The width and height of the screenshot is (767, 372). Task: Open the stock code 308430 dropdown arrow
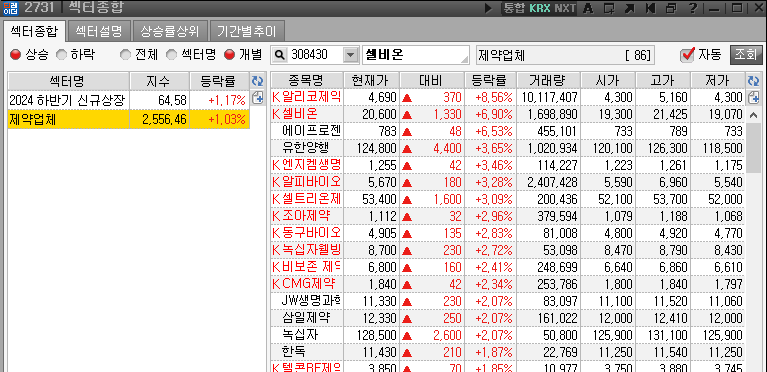(350, 55)
